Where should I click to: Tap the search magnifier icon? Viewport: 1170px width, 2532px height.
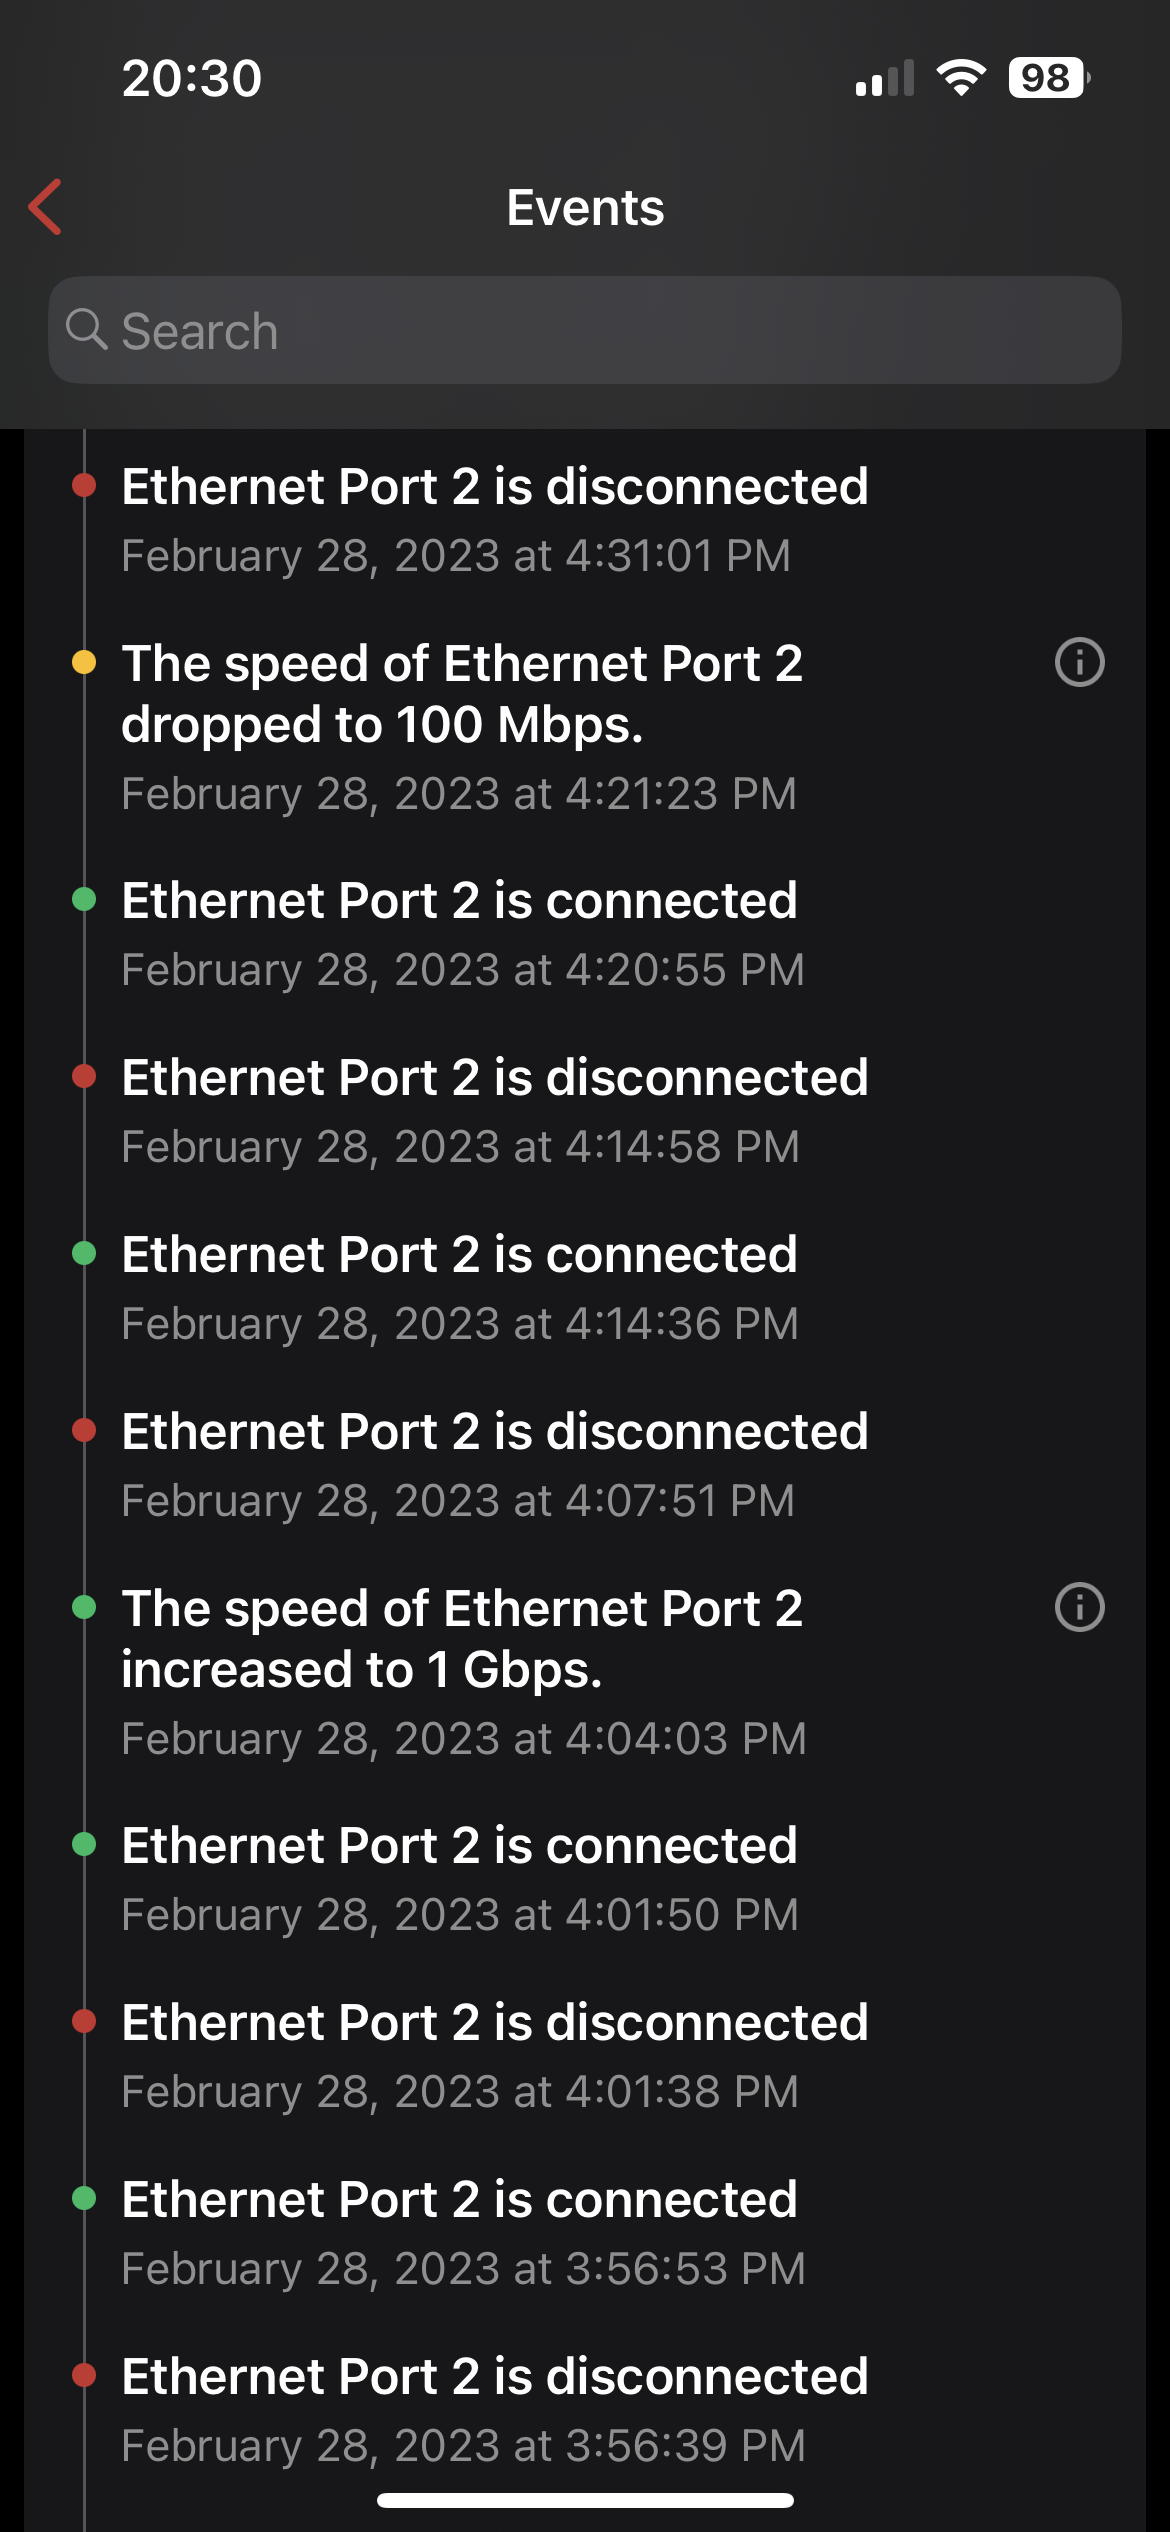[86, 329]
